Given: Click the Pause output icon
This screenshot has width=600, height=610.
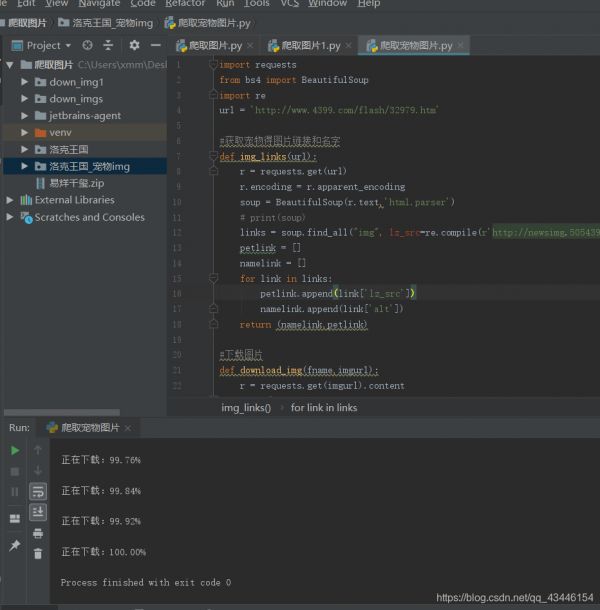Looking at the screenshot, I should click(15, 492).
